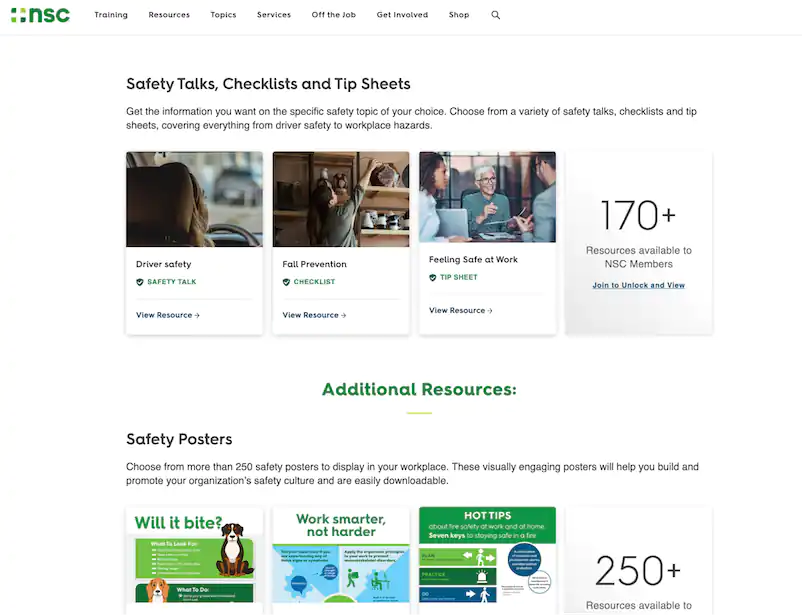Open the Training menu
Screen dimensions: 802x615
pos(111,16)
